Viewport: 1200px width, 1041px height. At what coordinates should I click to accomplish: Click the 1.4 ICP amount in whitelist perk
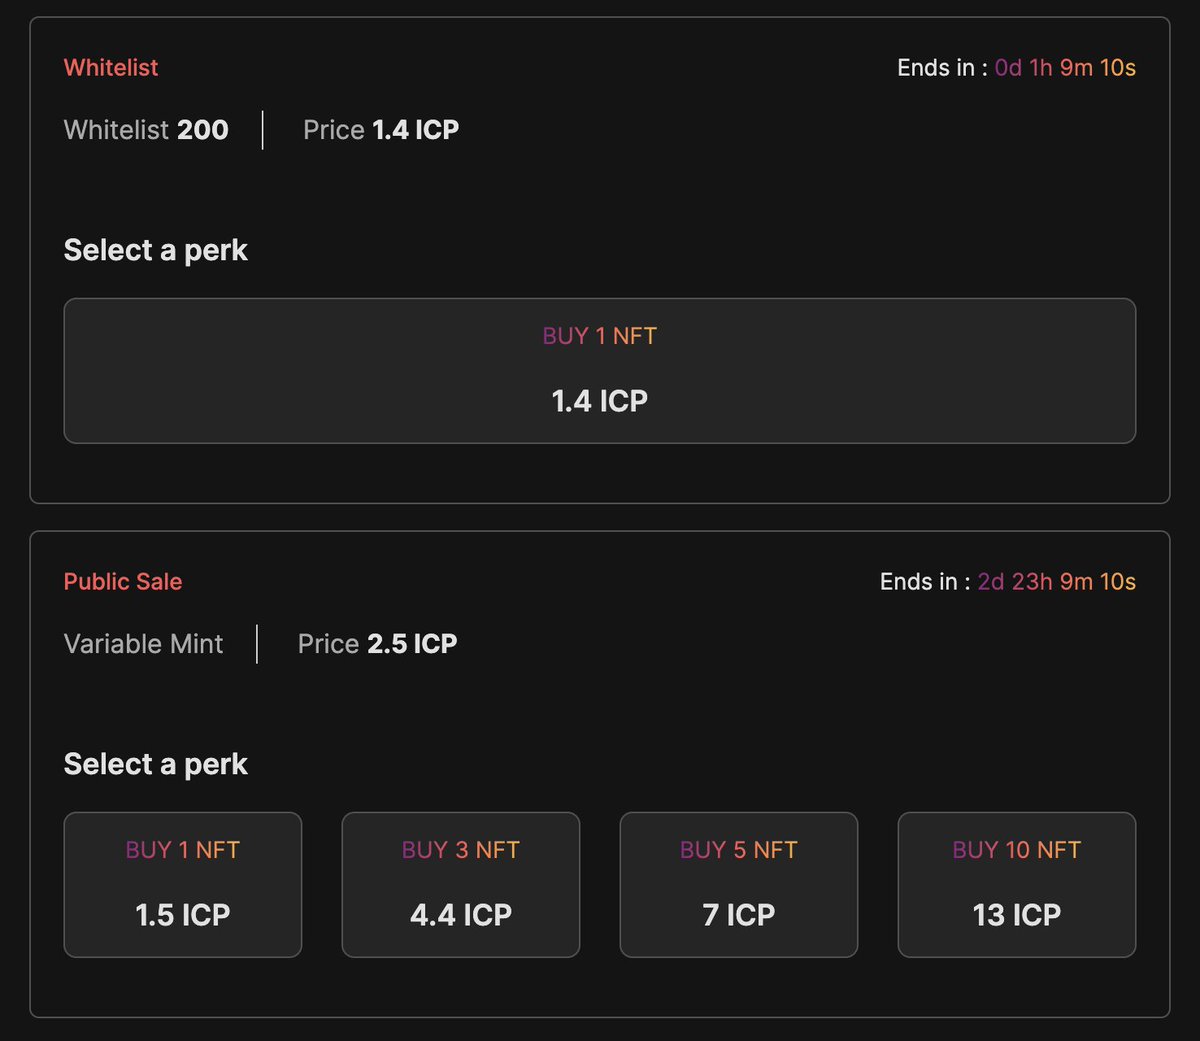point(600,401)
